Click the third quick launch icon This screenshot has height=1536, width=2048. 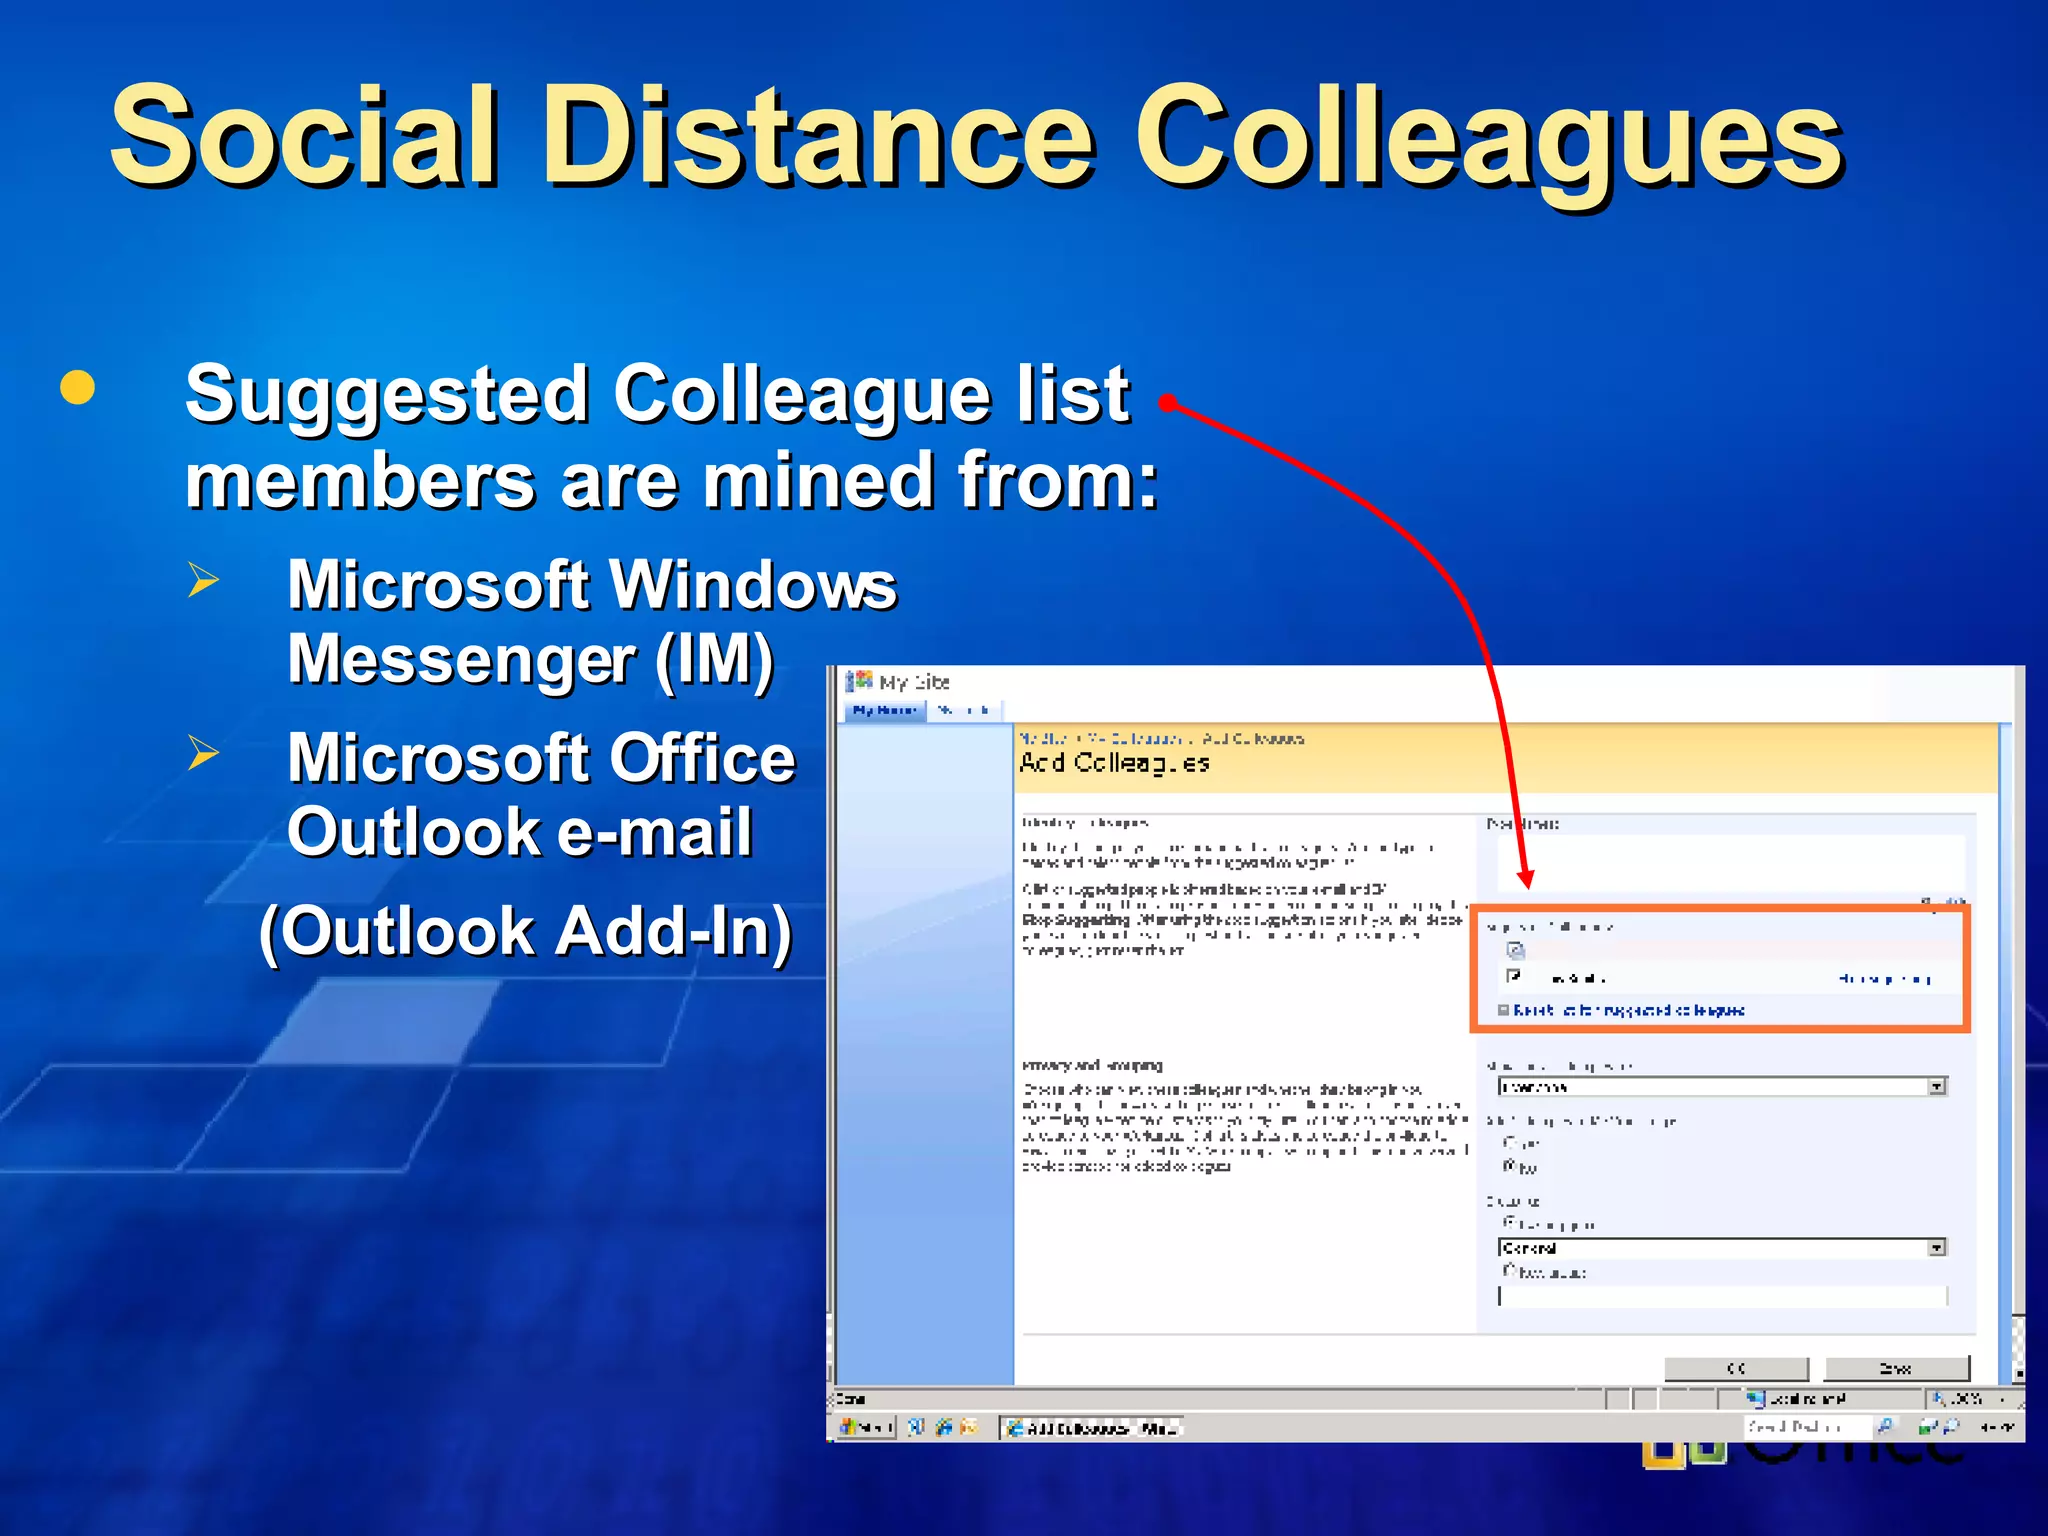click(968, 1428)
